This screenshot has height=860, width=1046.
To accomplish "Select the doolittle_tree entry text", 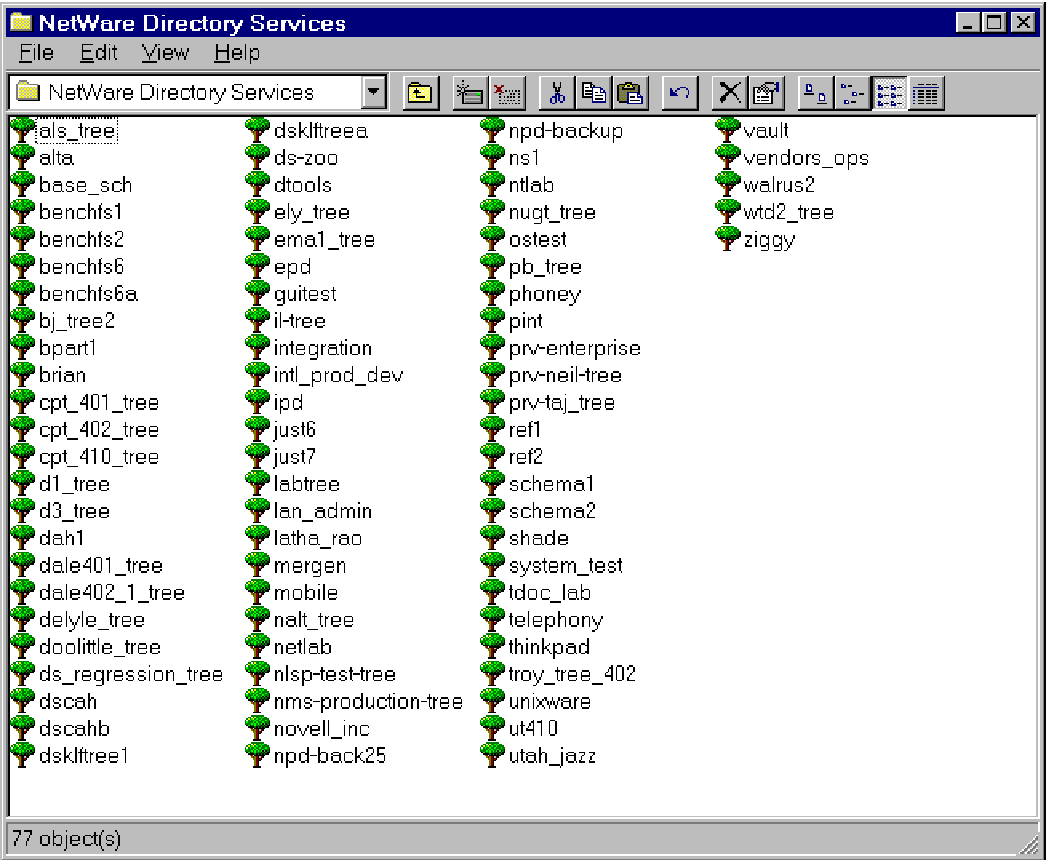I will (99, 647).
